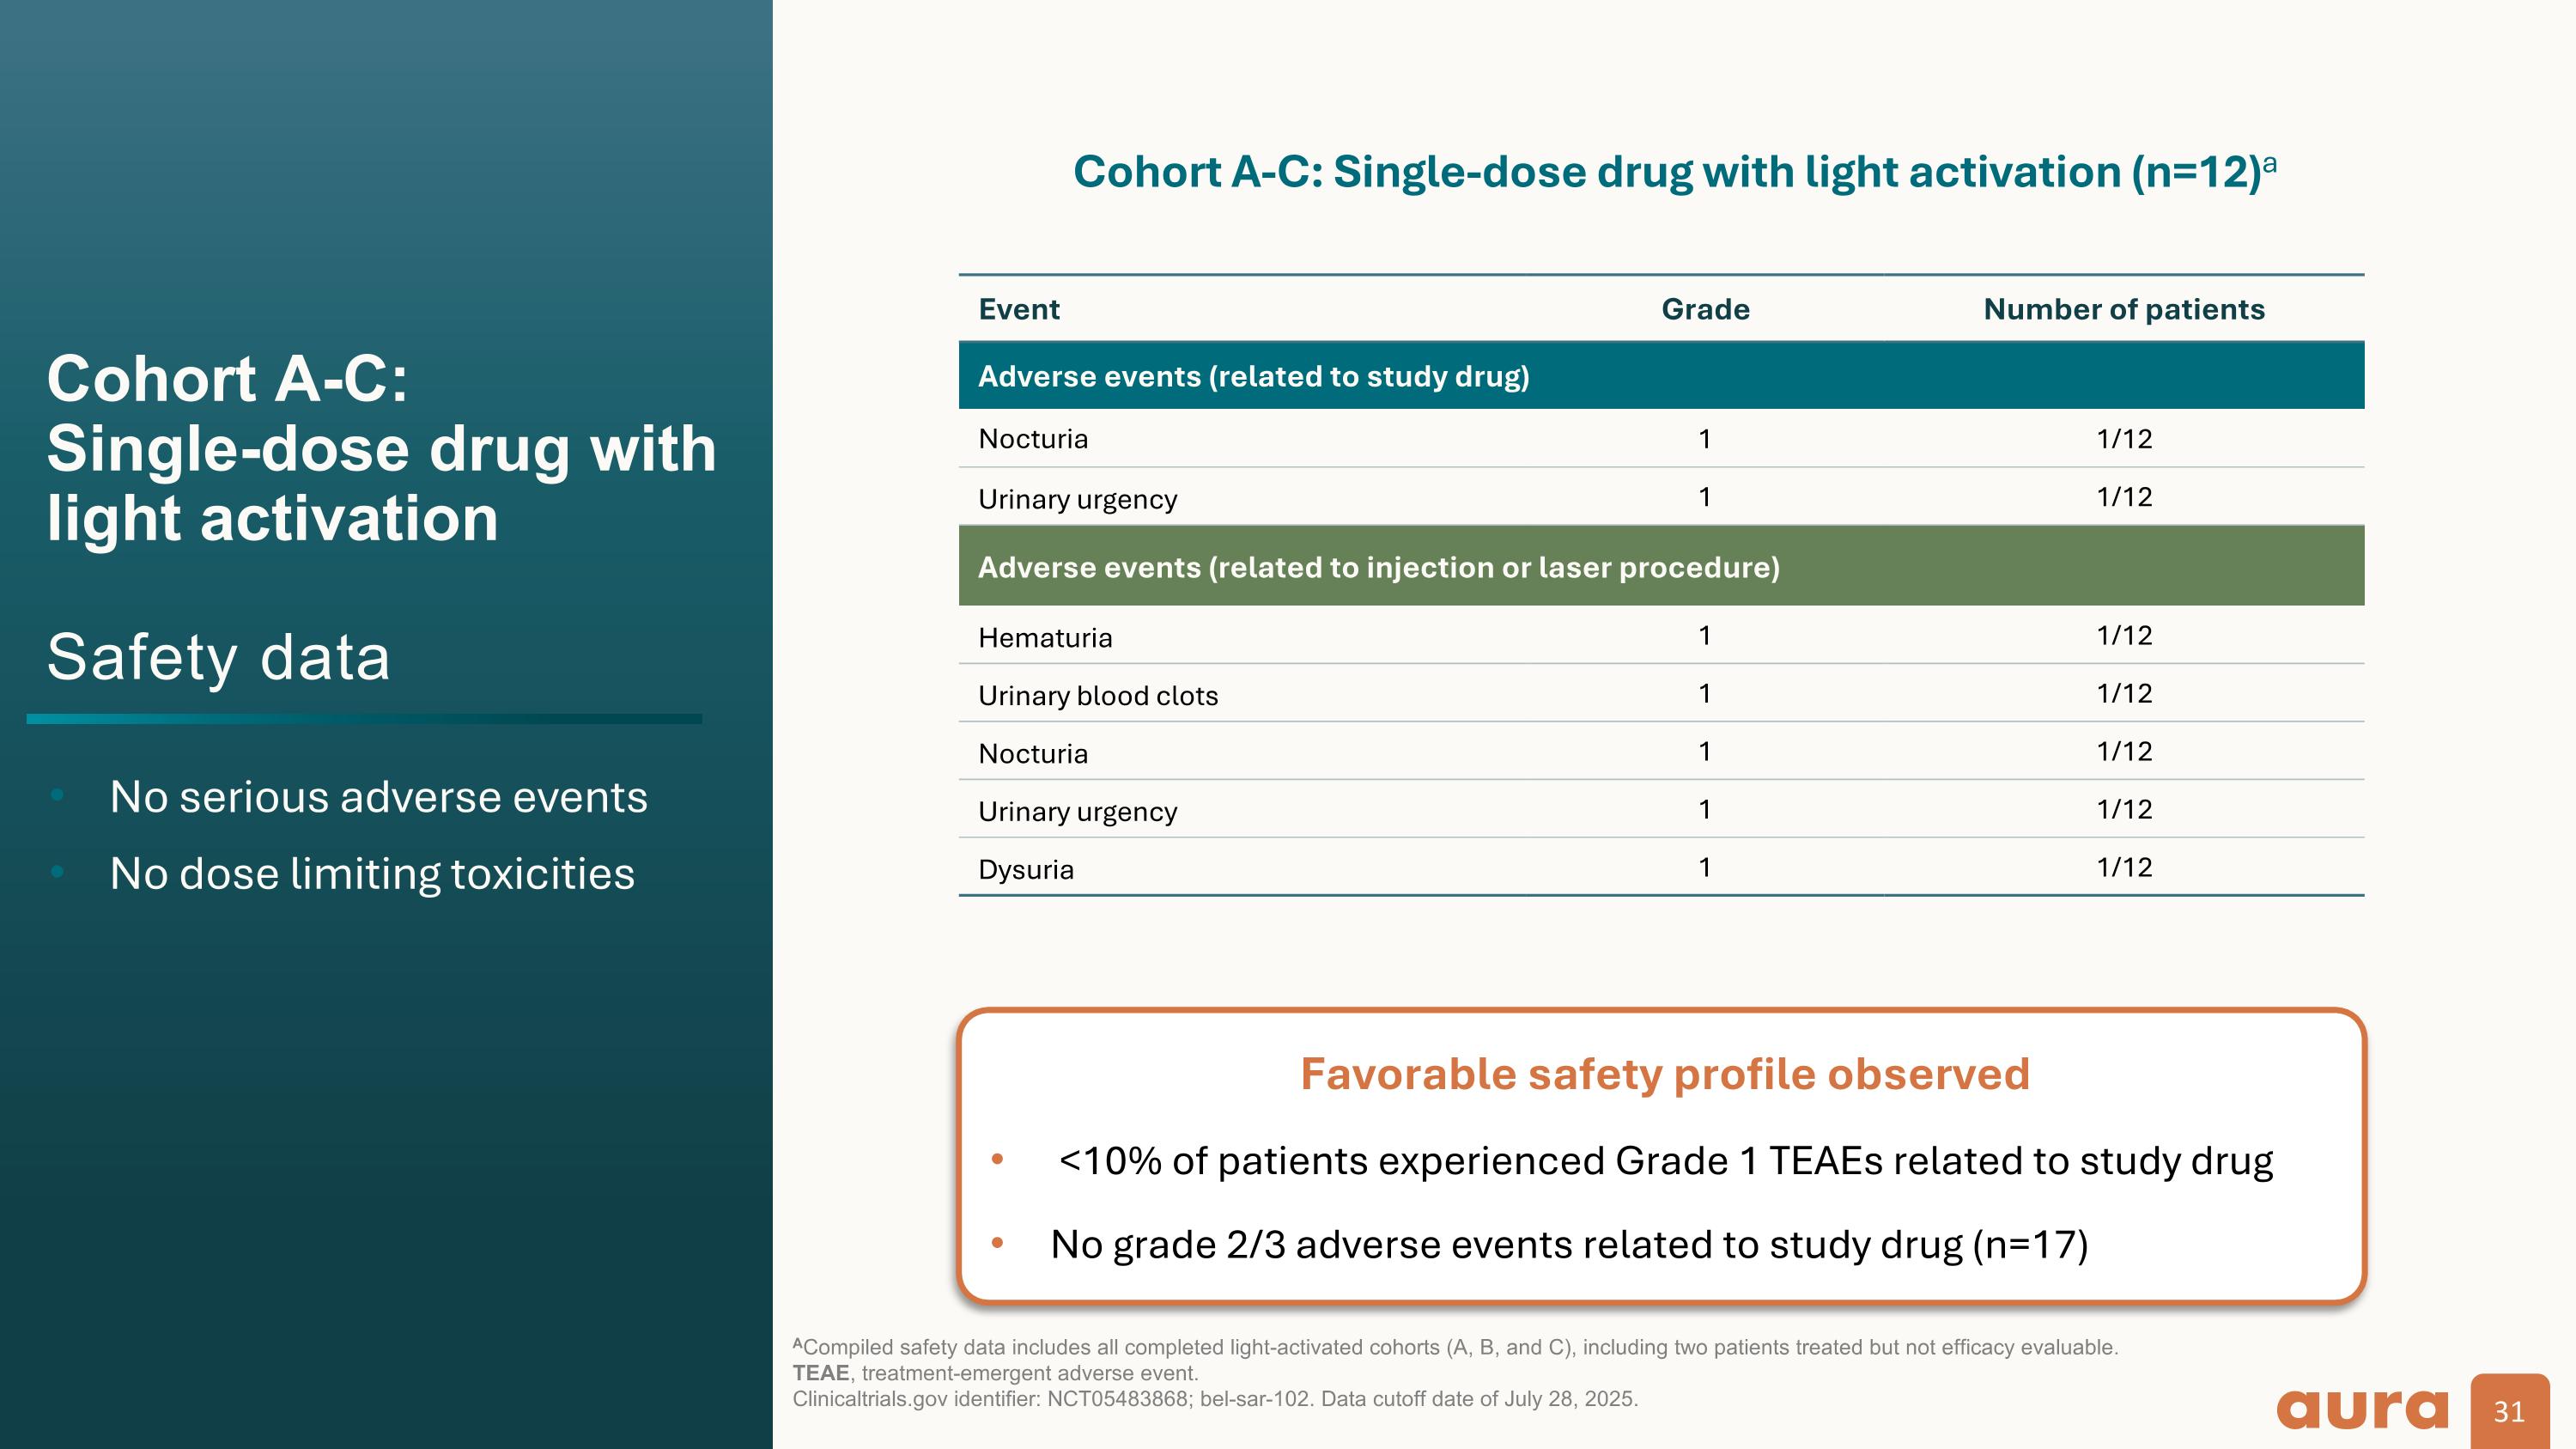Click the "Compiled safety data" footnote
The image size is (2576, 1449).
coord(1455,1347)
